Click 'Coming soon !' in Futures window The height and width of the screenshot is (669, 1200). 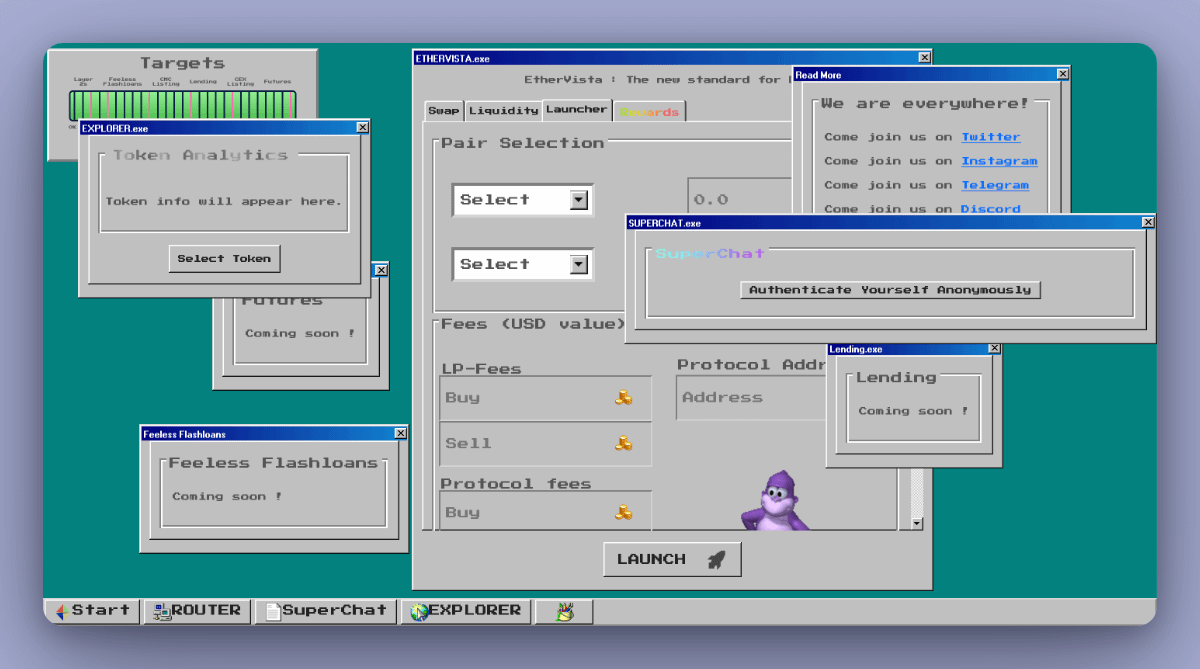[300, 333]
